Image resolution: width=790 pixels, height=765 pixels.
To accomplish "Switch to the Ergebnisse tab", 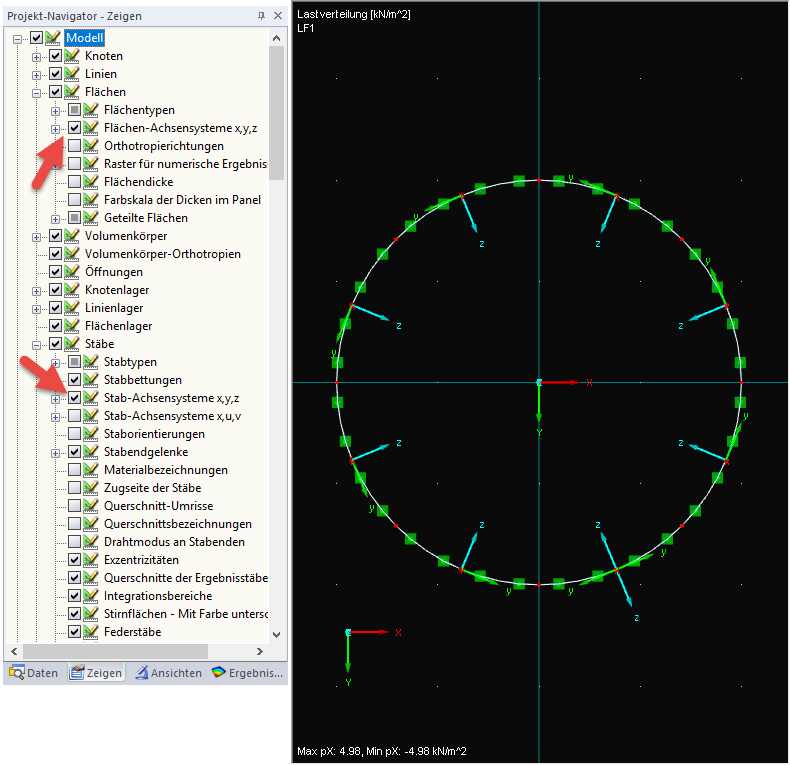I will (x=247, y=672).
